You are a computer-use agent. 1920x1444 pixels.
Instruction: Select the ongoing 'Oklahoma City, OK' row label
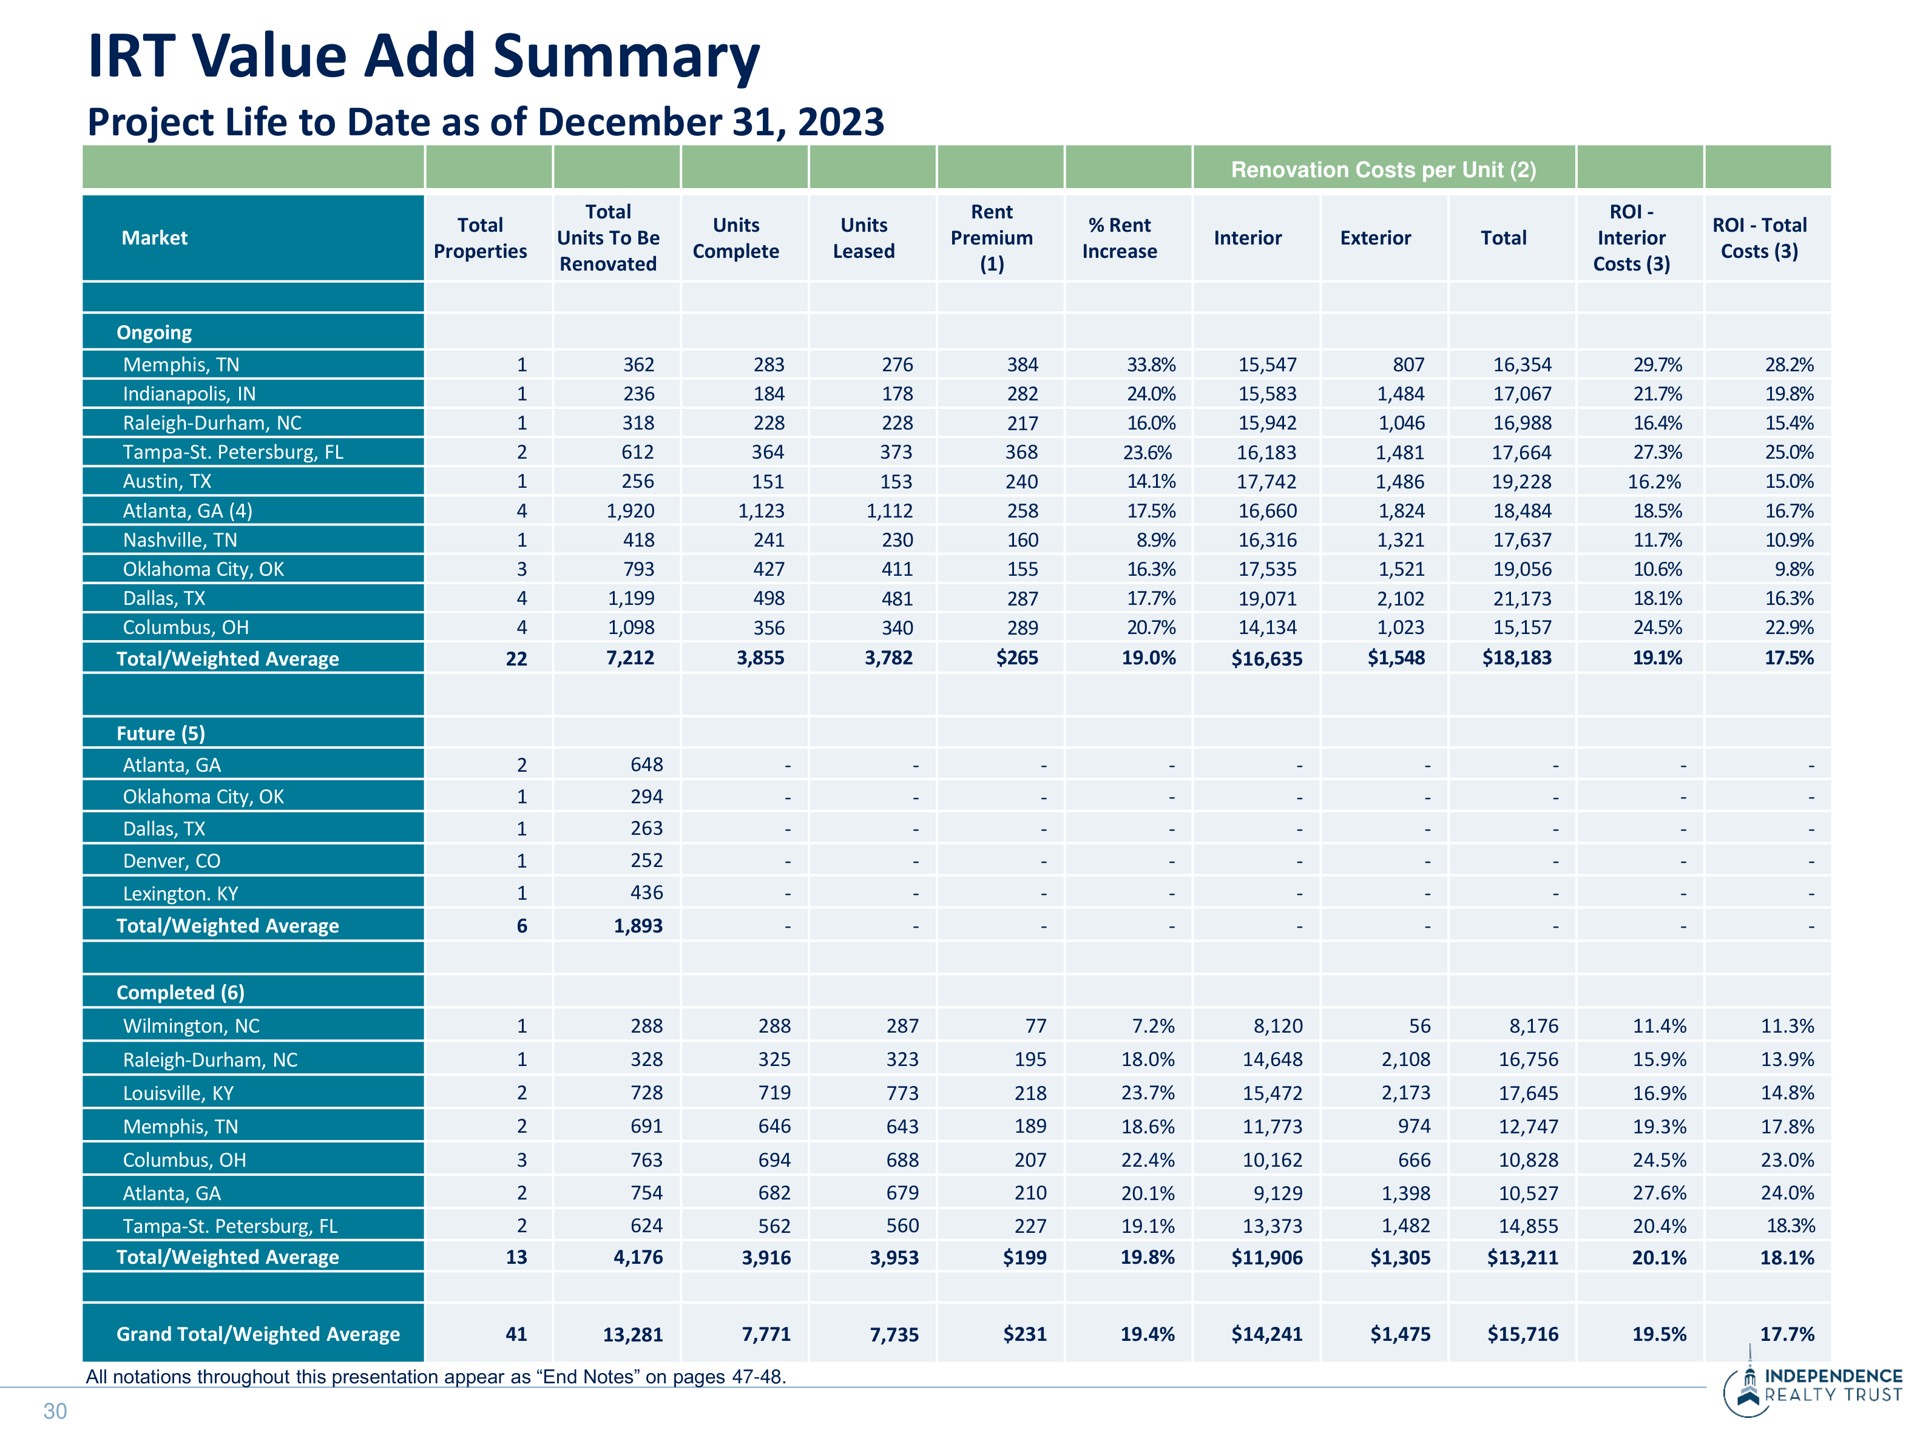tap(203, 569)
